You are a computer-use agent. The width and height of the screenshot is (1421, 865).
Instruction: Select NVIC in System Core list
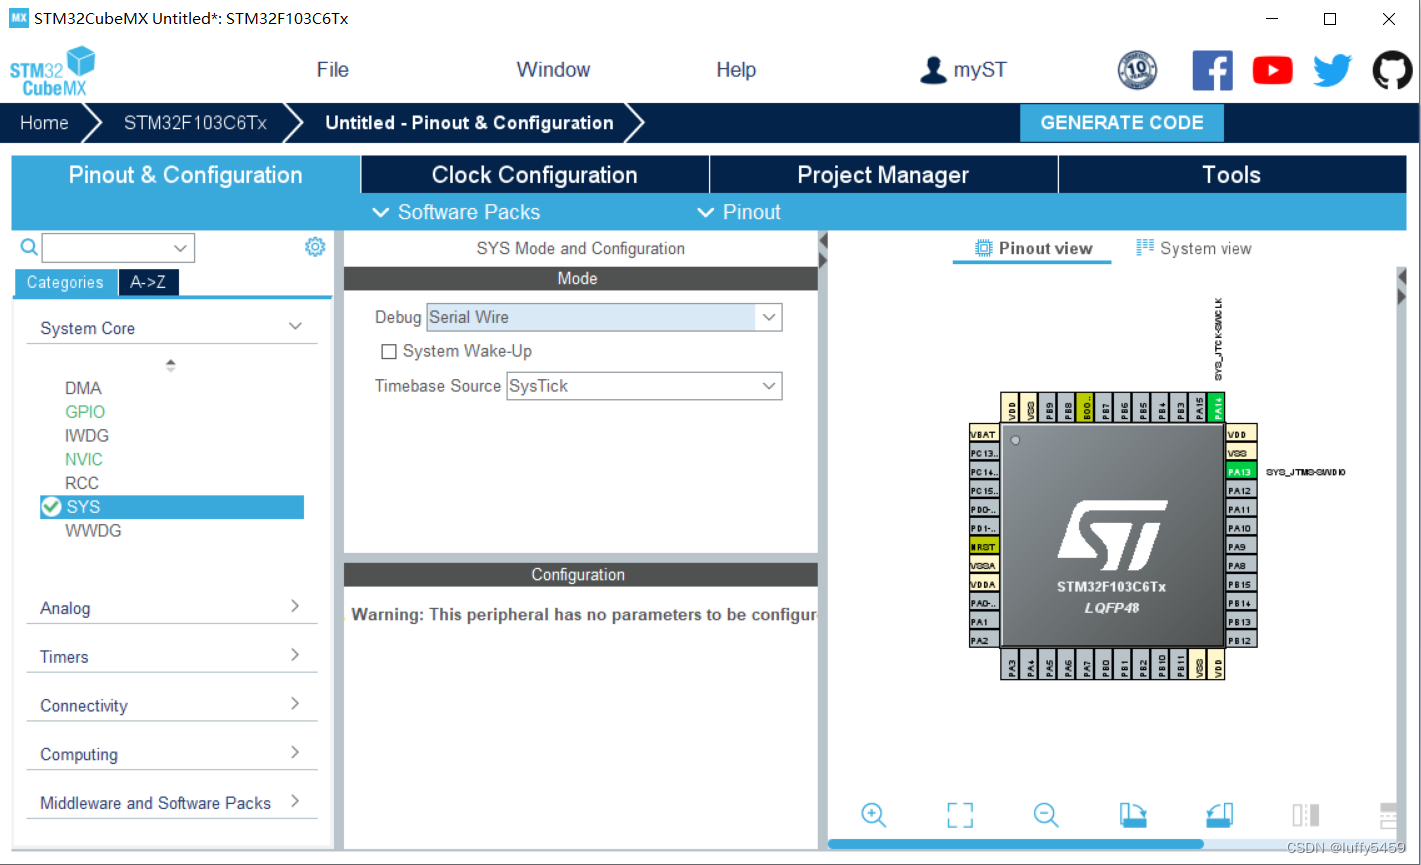pos(84,460)
